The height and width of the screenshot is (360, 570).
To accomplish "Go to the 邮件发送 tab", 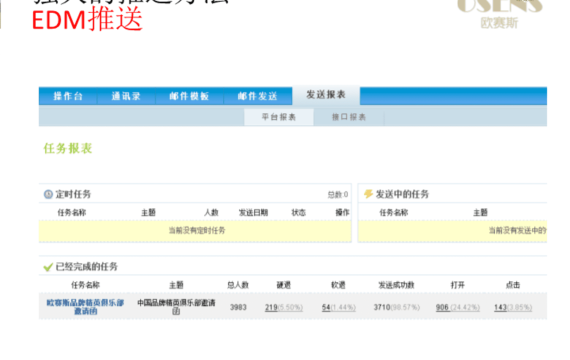I will [257, 96].
